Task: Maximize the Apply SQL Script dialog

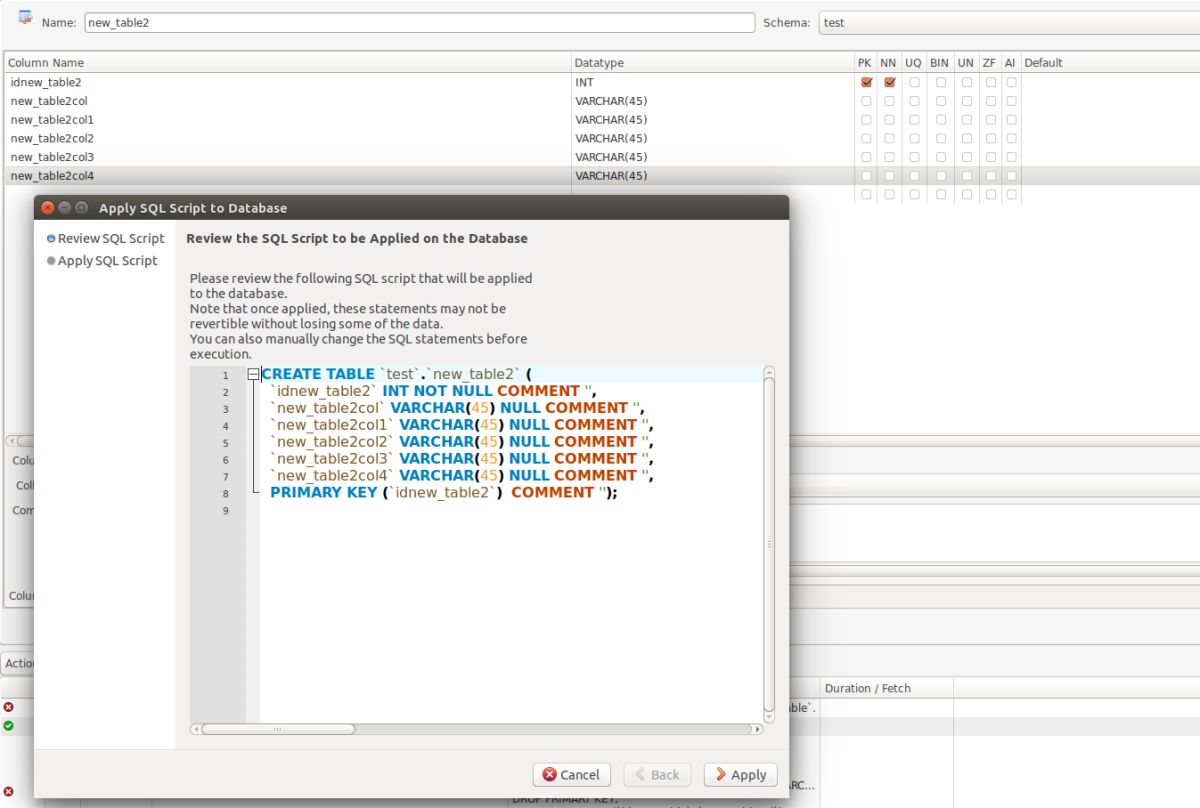Action: [x=81, y=208]
